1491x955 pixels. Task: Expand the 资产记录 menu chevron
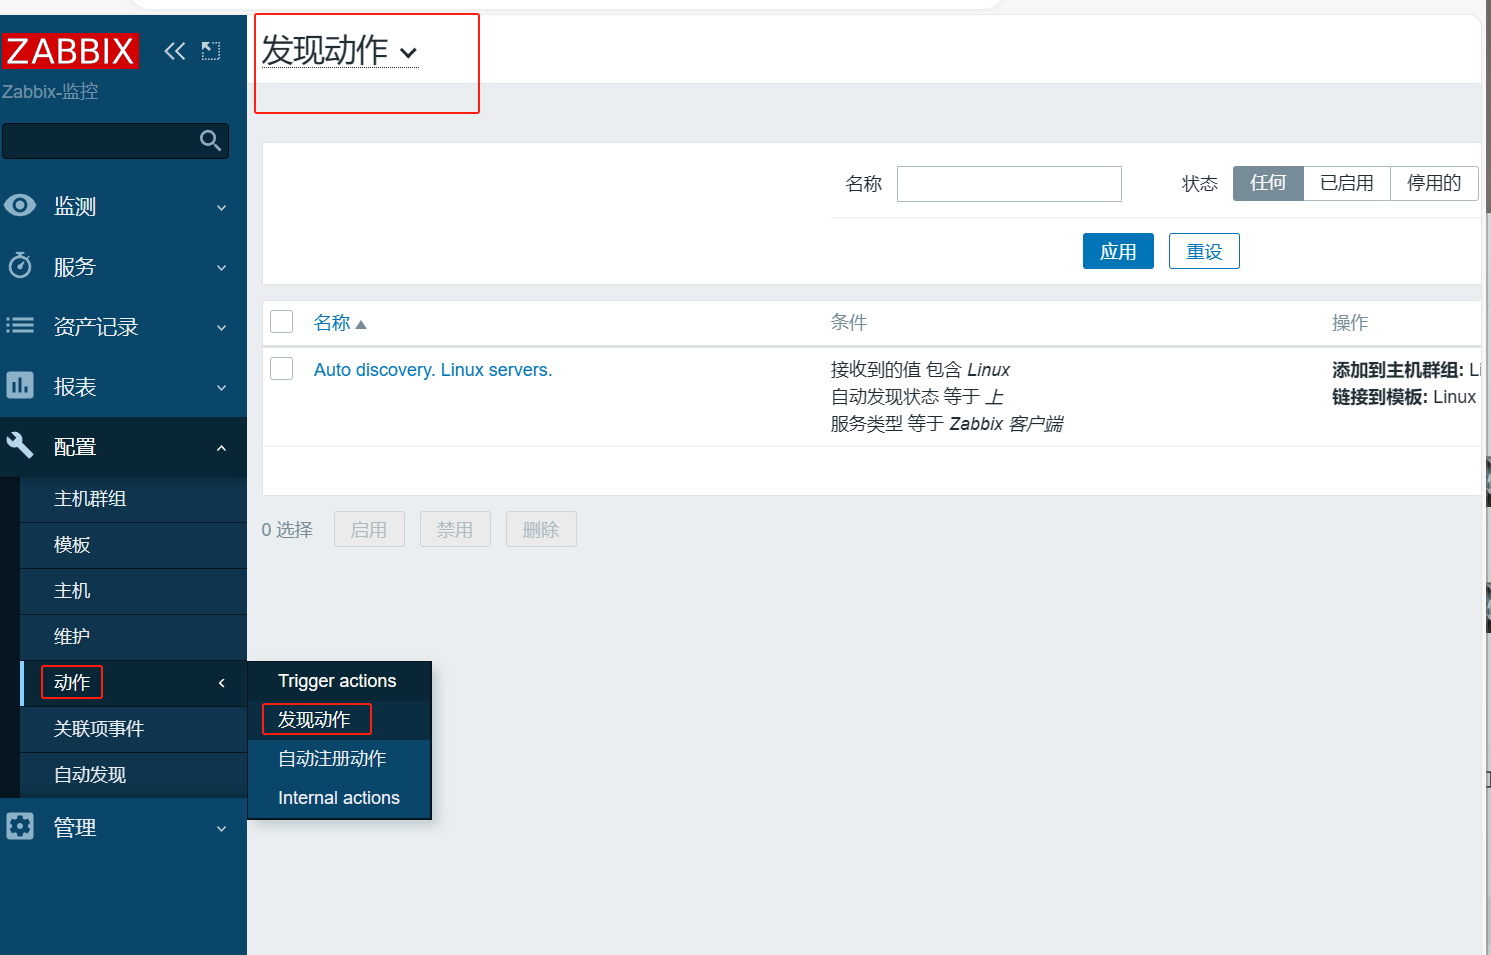click(x=221, y=328)
